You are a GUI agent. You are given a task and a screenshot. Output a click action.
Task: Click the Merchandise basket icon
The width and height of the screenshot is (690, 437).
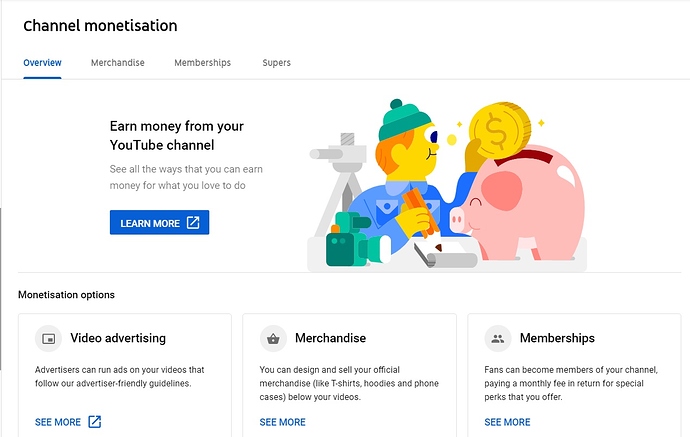click(x=273, y=338)
